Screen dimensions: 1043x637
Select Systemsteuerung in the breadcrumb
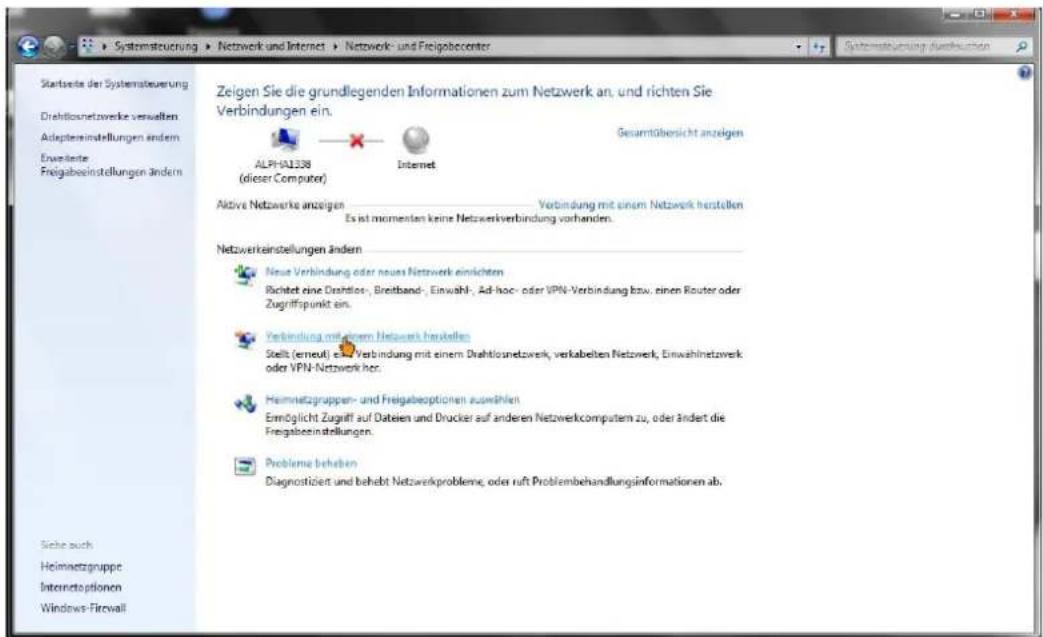(x=156, y=46)
